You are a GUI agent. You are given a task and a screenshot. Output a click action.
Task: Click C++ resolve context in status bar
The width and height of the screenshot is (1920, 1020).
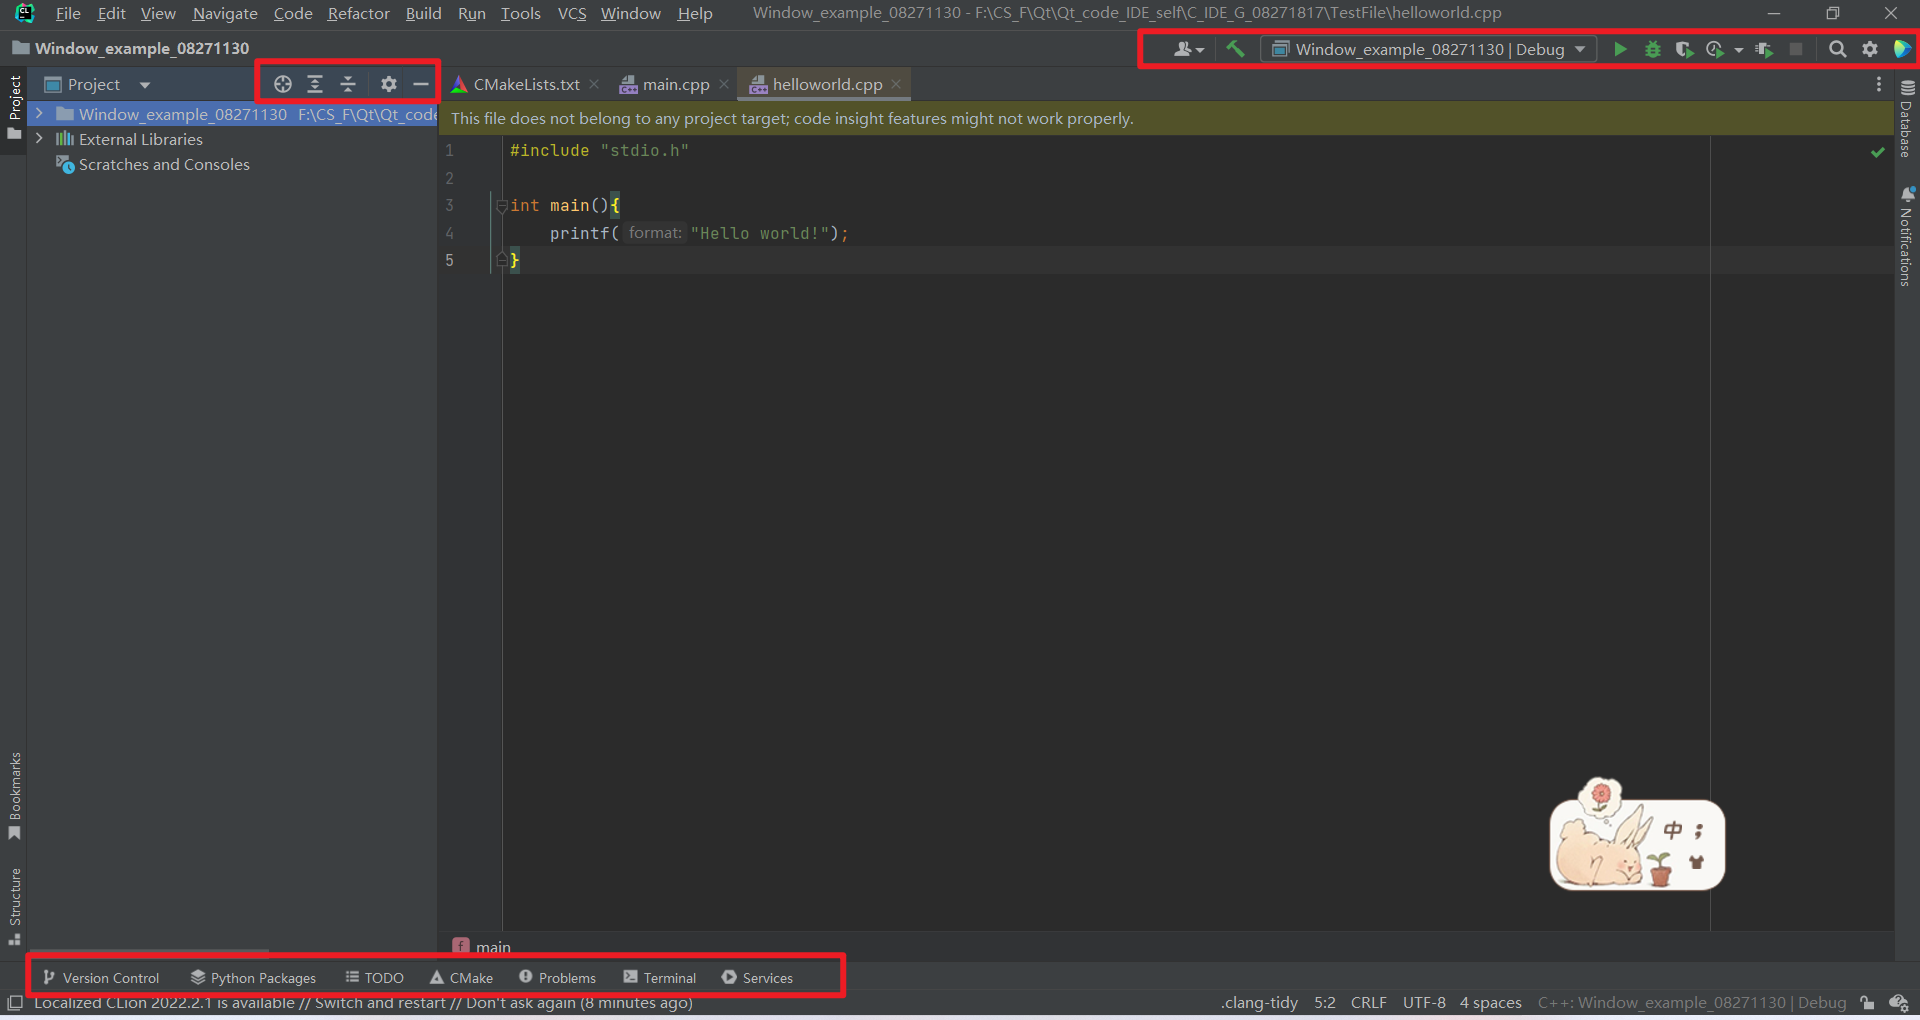[1692, 1002]
